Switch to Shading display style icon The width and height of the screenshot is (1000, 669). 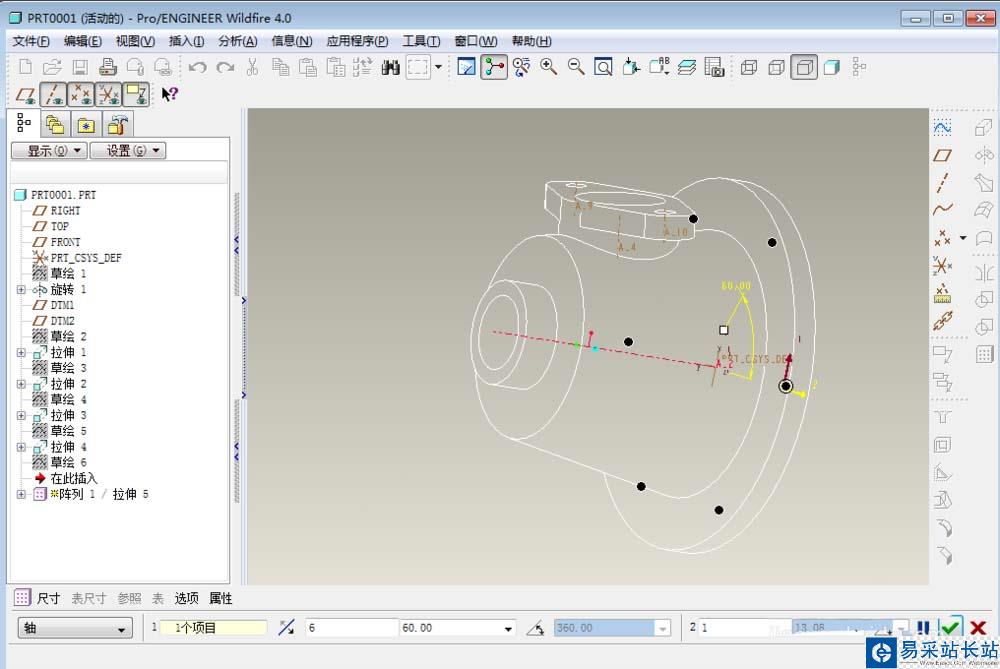[x=830, y=67]
